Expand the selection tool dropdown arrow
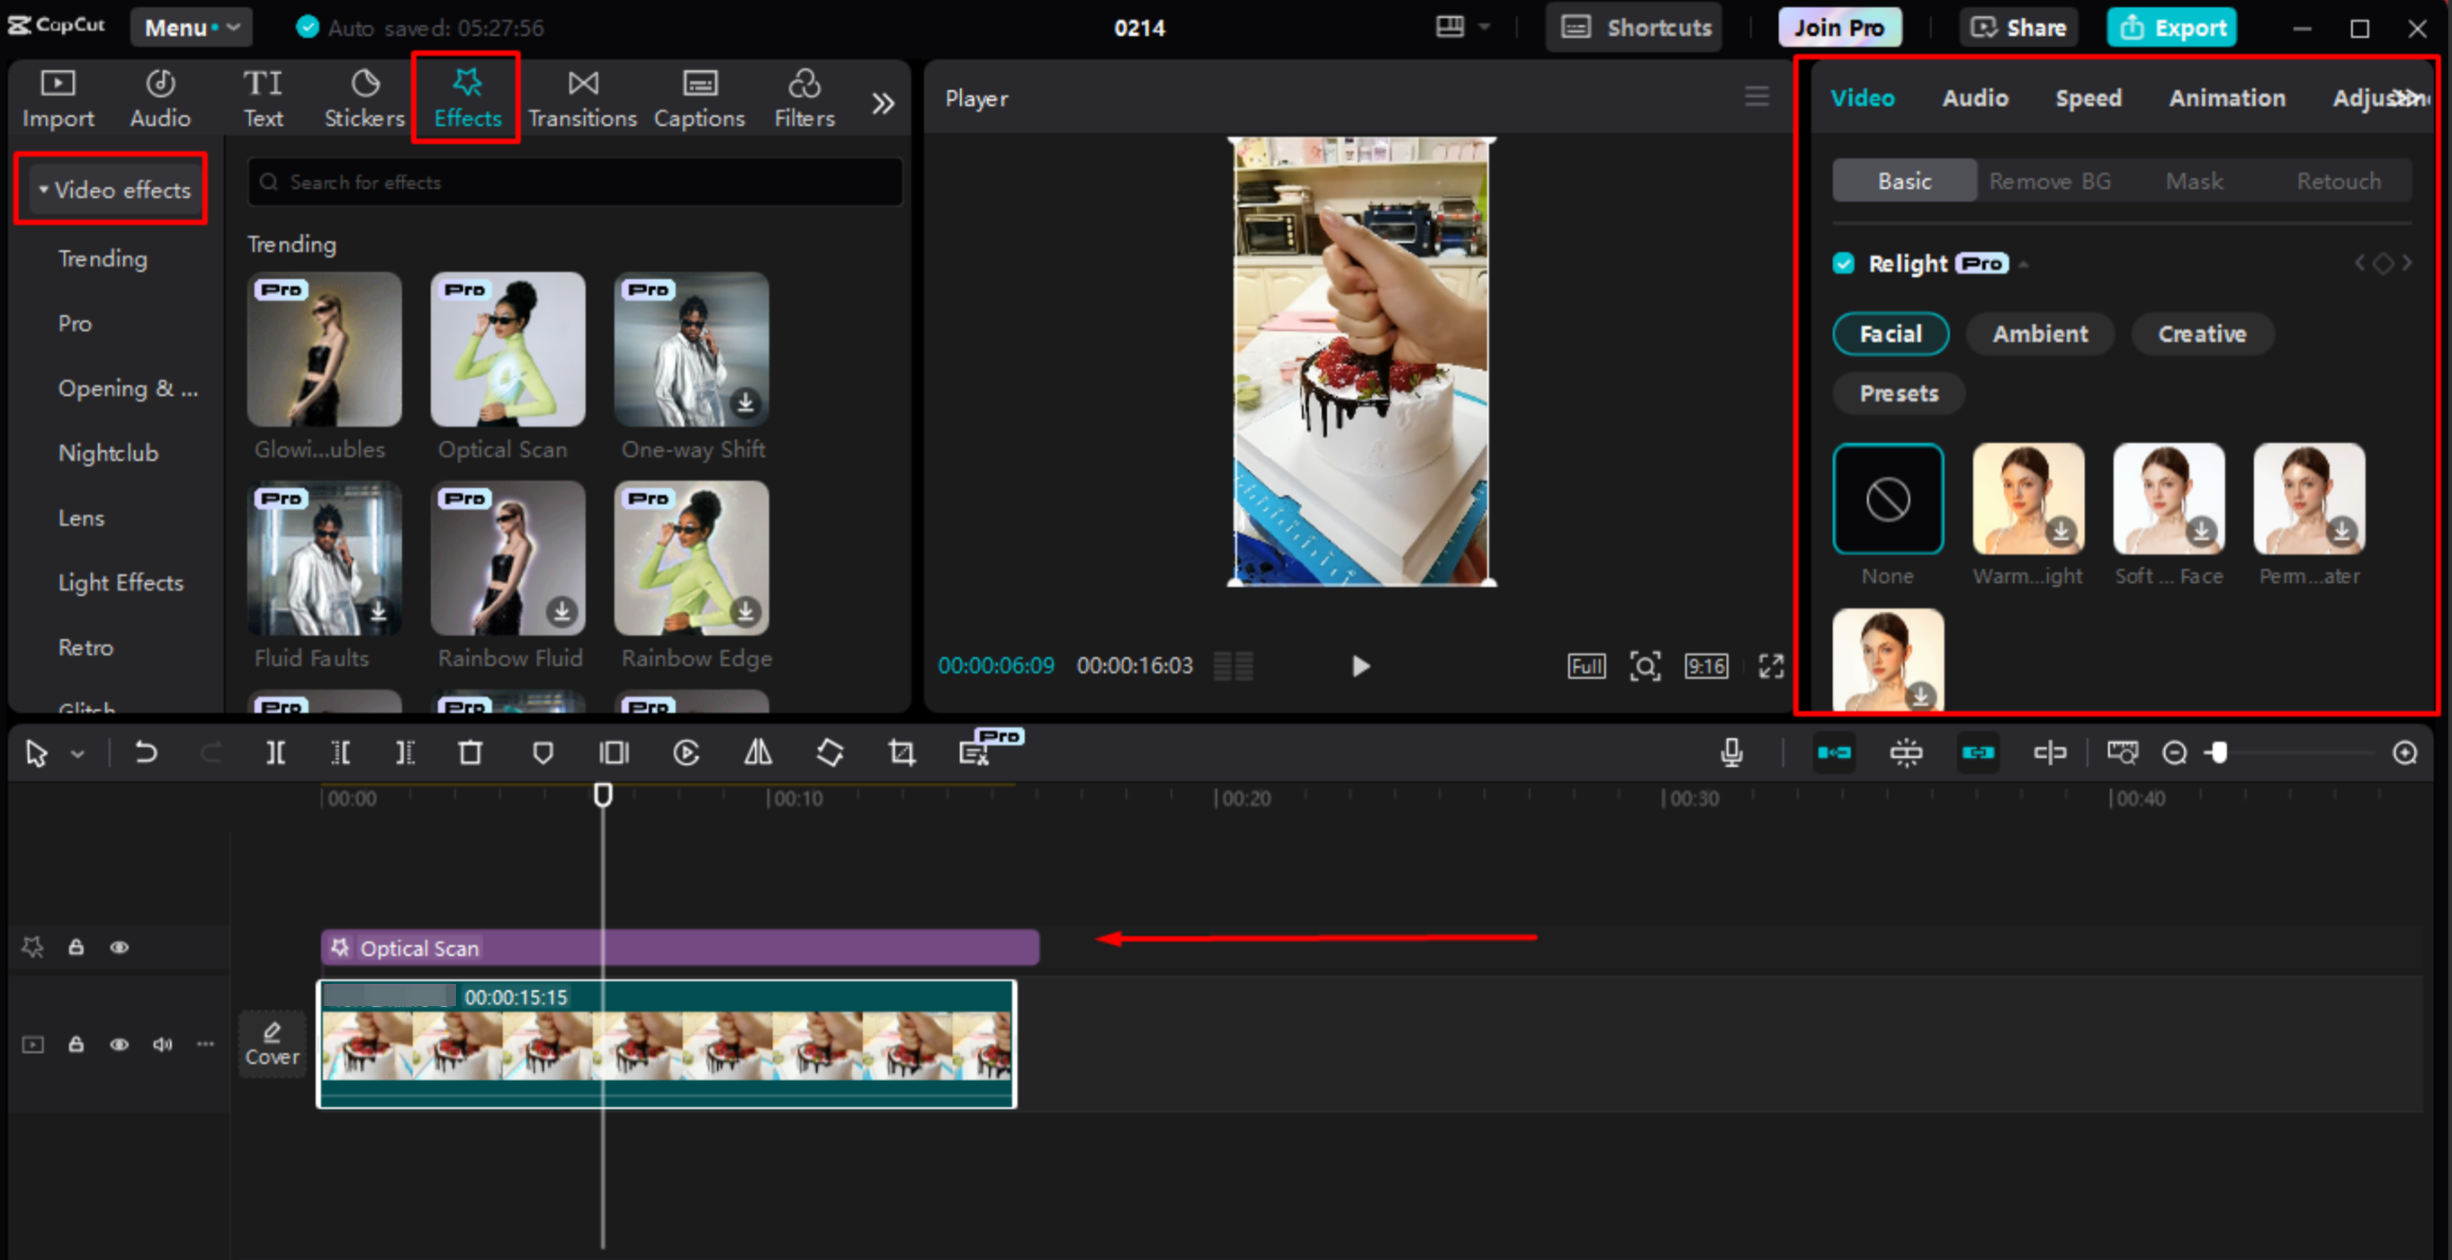The width and height of the screenshot is (2452, 1260). (78, 753)
